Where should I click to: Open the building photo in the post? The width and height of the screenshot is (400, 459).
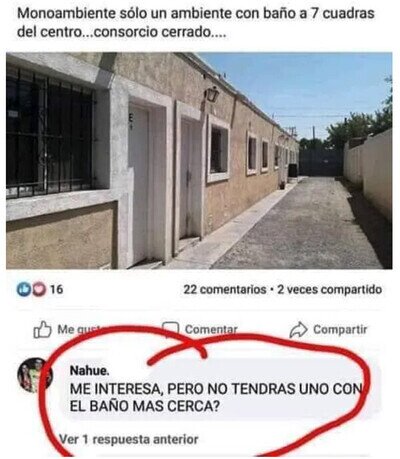[199, 160]
